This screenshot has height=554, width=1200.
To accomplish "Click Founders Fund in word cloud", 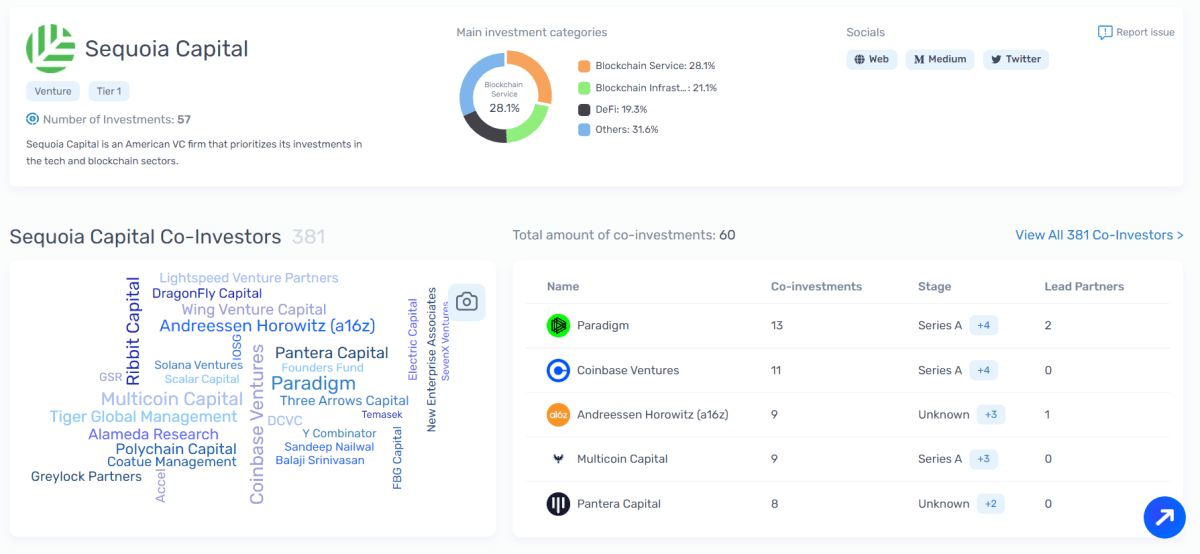I will [322, 367].
